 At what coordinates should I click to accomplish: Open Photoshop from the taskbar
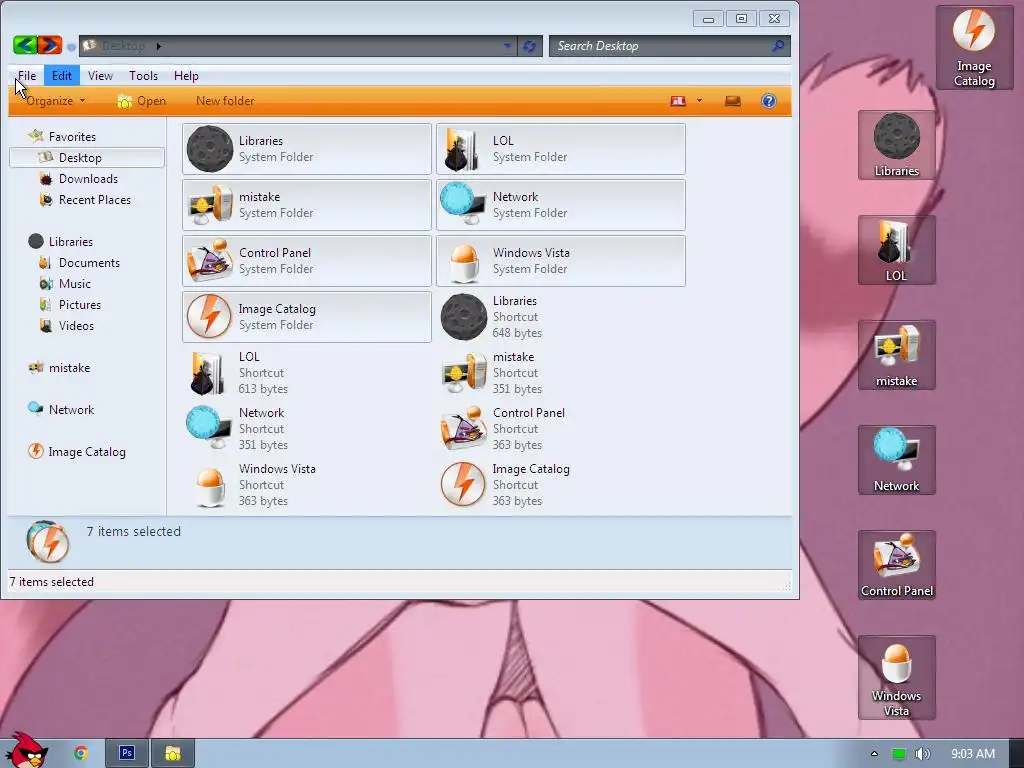[127, 753]
